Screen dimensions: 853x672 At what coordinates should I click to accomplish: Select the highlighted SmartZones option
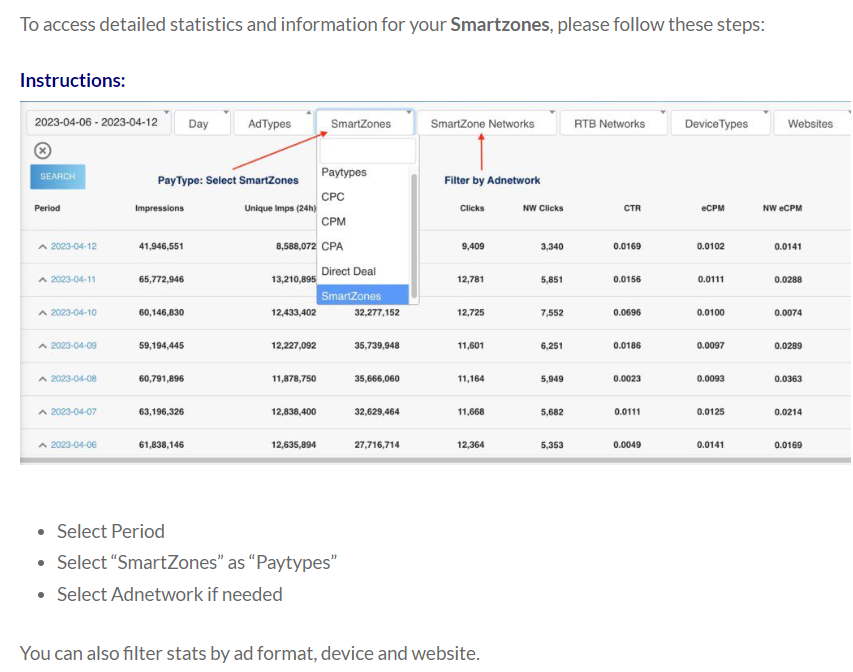pos(363,295)
